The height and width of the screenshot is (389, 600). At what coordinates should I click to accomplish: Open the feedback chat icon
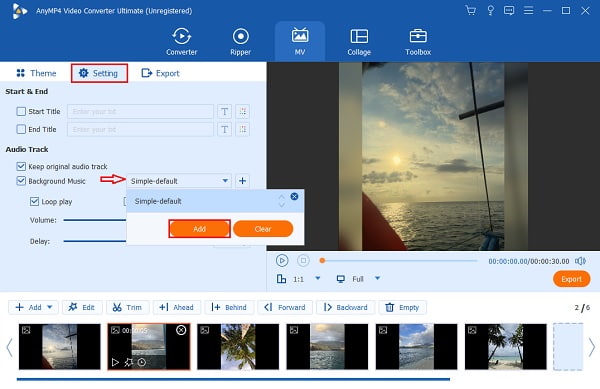pyautogui.click(x=509, y=10)
